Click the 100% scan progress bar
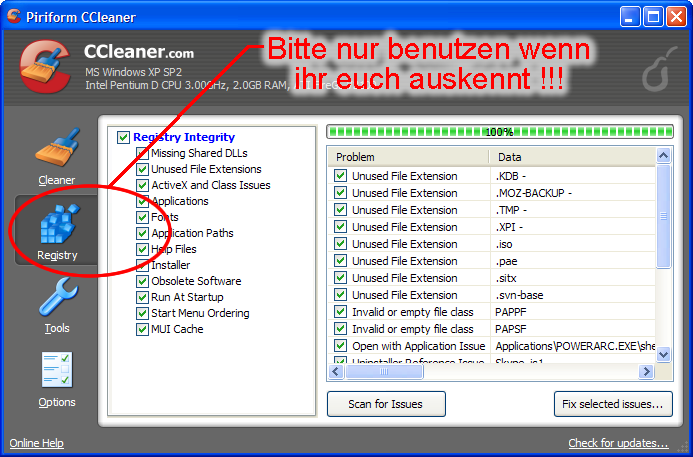The image size is (693, 457). [499, 132]
